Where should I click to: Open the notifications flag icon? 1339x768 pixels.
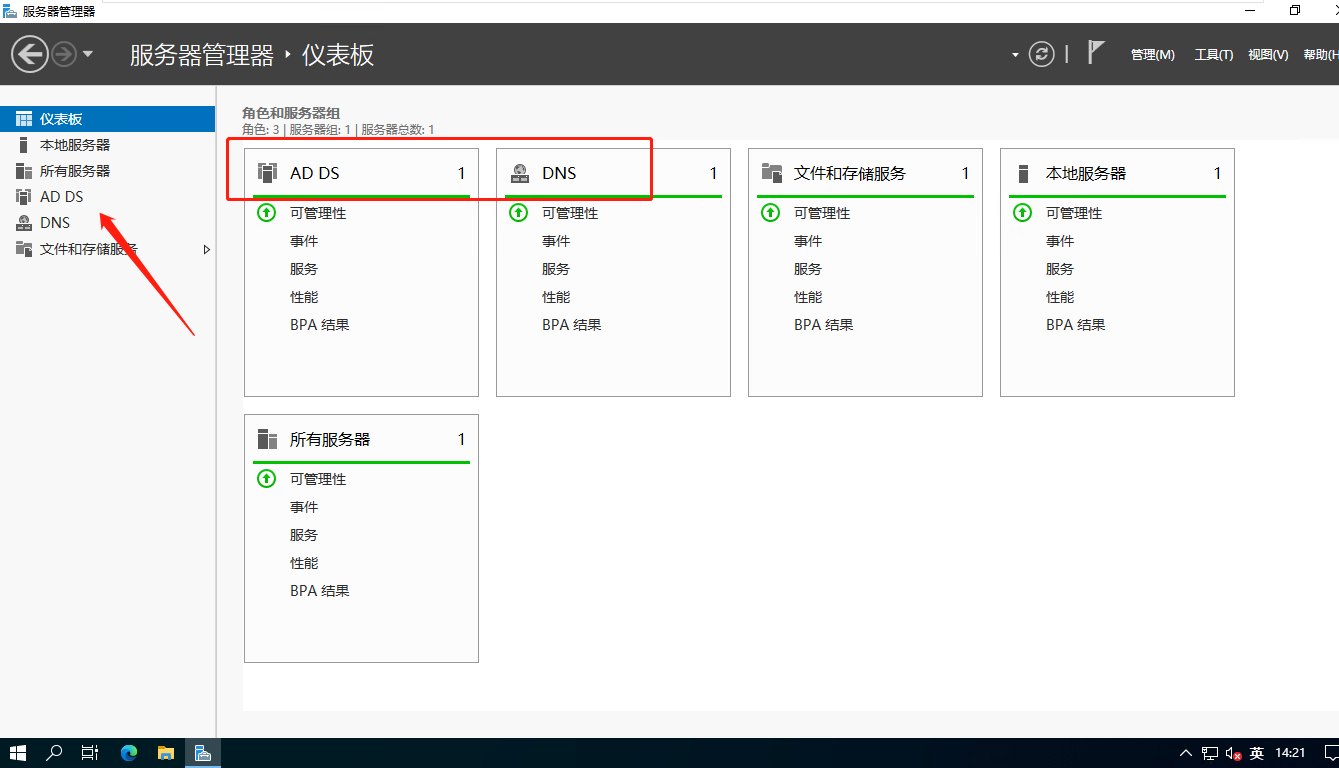tap(1096, 53)
